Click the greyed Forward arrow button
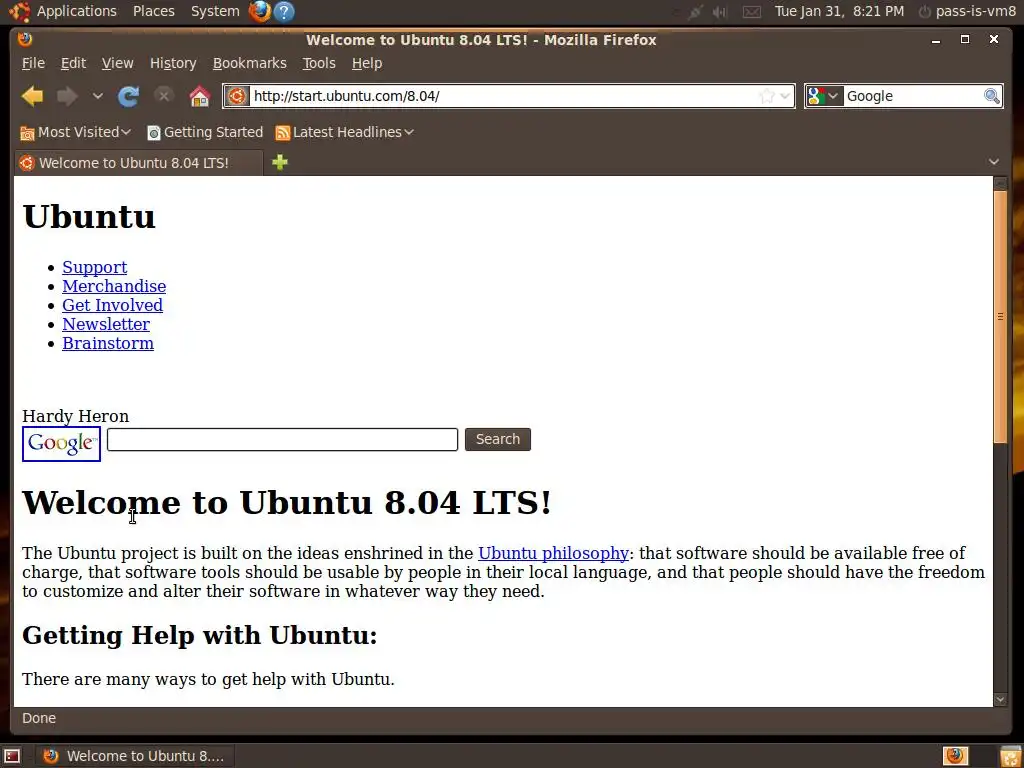This screenshot has height=768, width=1024. (x=67, y=96)
